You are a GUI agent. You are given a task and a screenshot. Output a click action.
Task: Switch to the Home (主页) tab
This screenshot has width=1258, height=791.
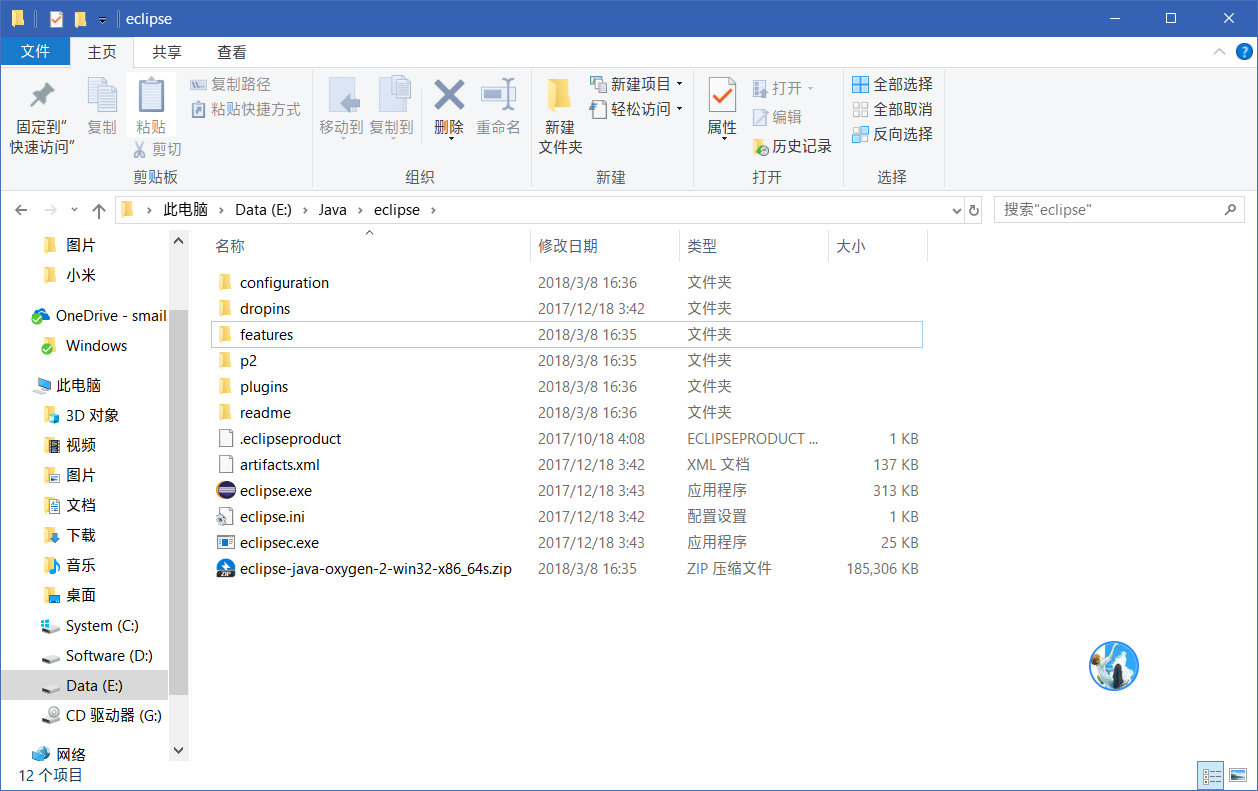point(102,52)
